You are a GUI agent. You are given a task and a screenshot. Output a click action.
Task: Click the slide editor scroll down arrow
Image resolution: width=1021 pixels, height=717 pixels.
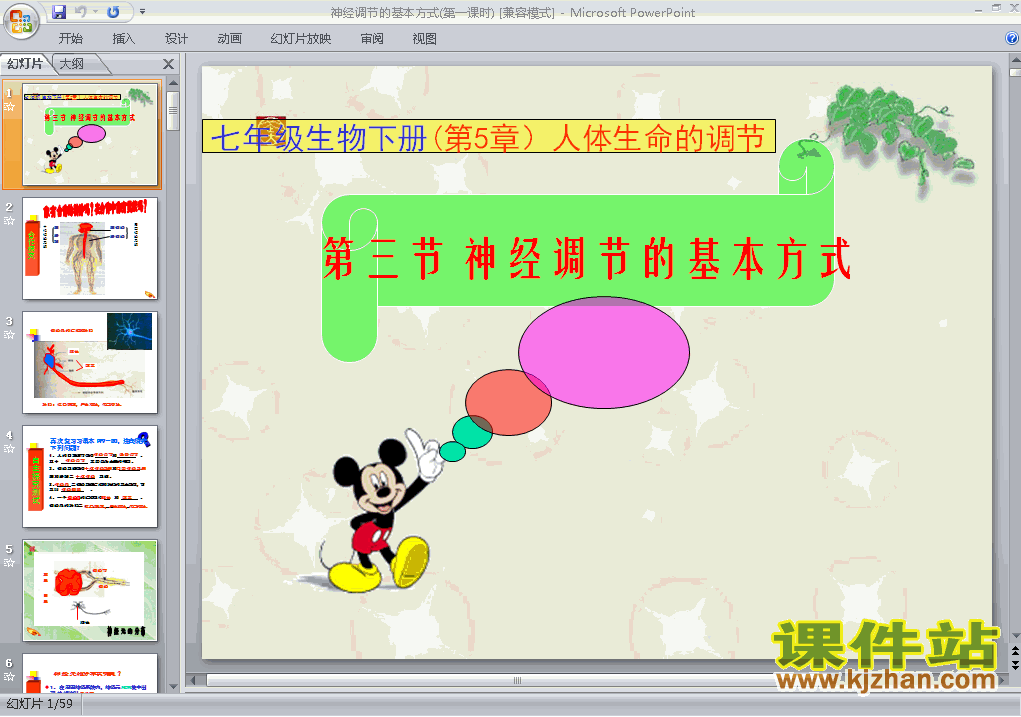pos(1015,636)
